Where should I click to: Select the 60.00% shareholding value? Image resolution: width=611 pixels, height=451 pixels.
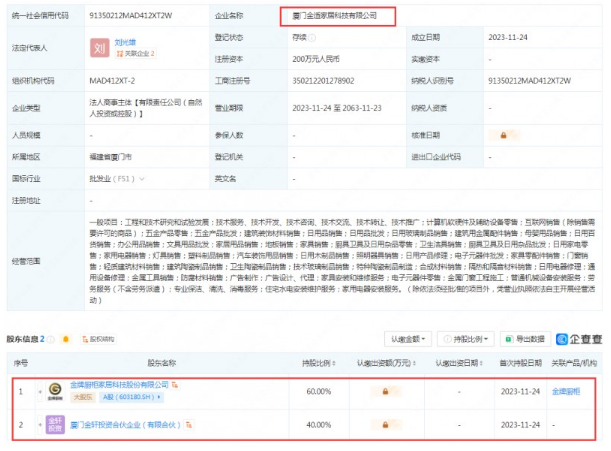319,391
